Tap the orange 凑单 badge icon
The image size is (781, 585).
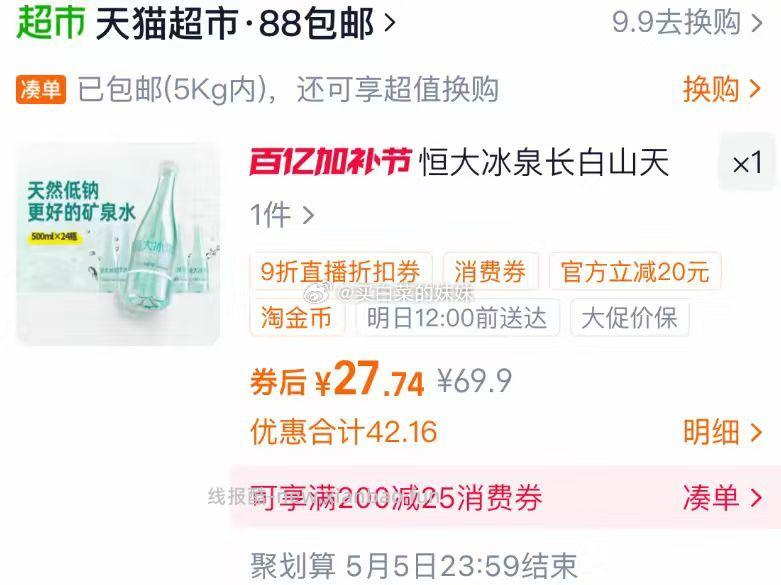point(41,90)
